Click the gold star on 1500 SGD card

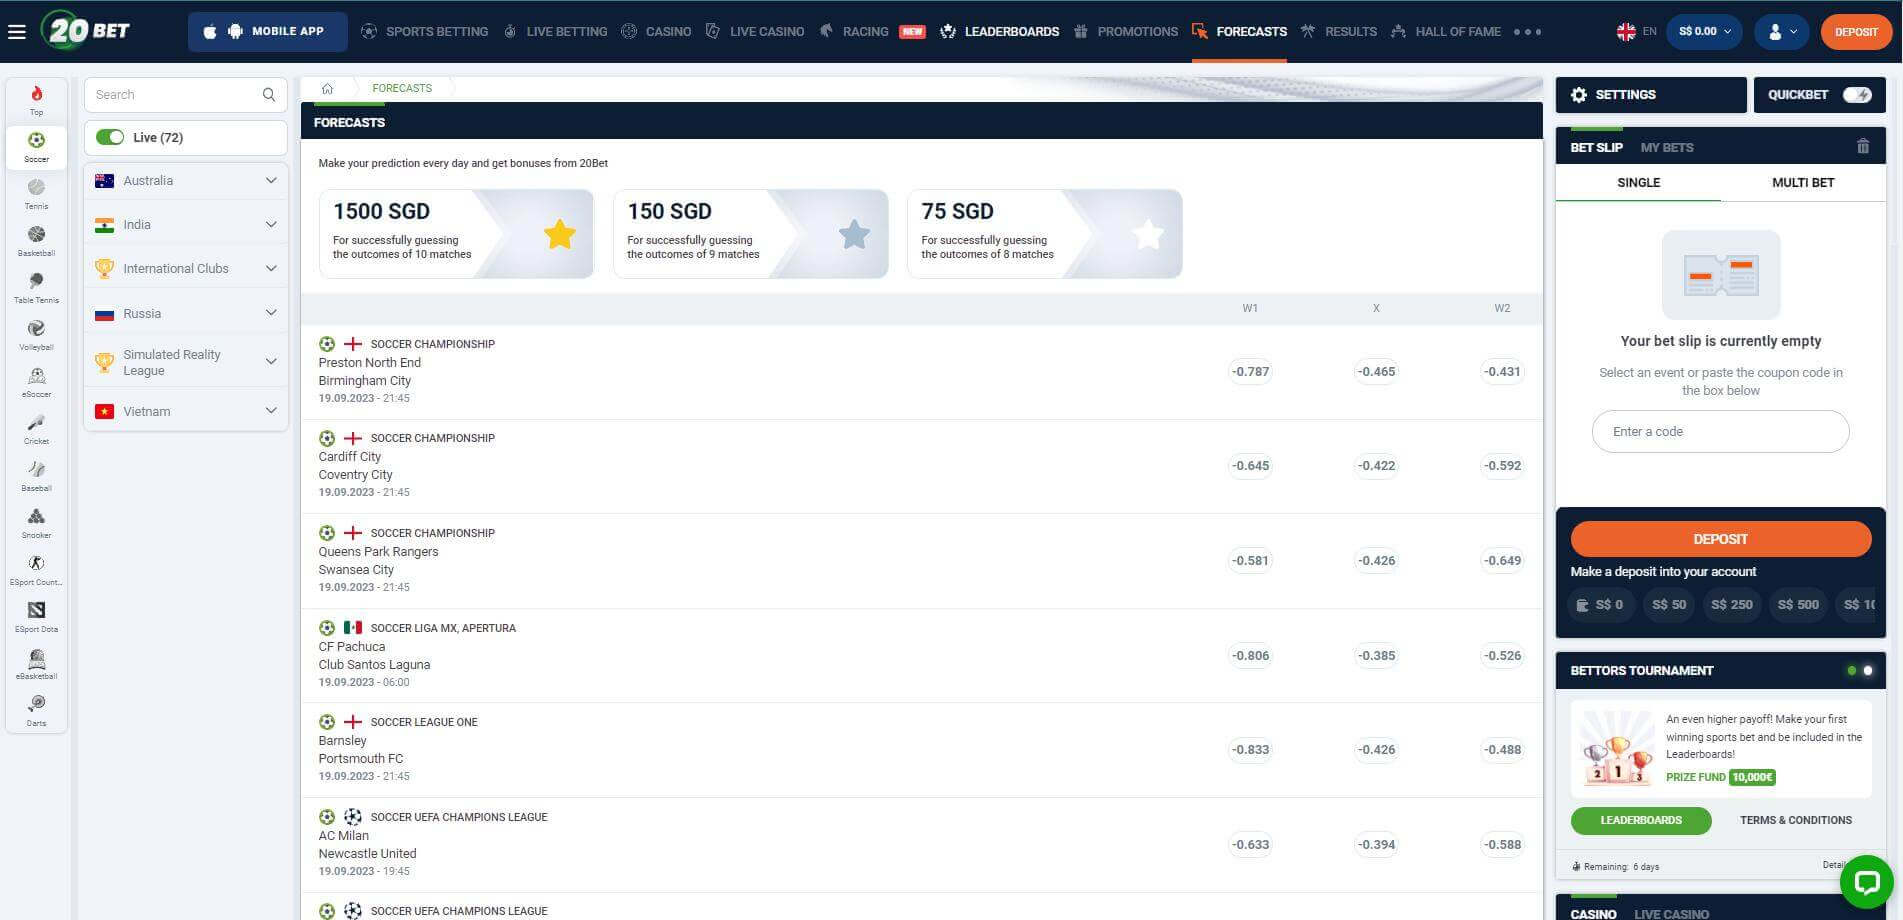(x=560, y=234)
